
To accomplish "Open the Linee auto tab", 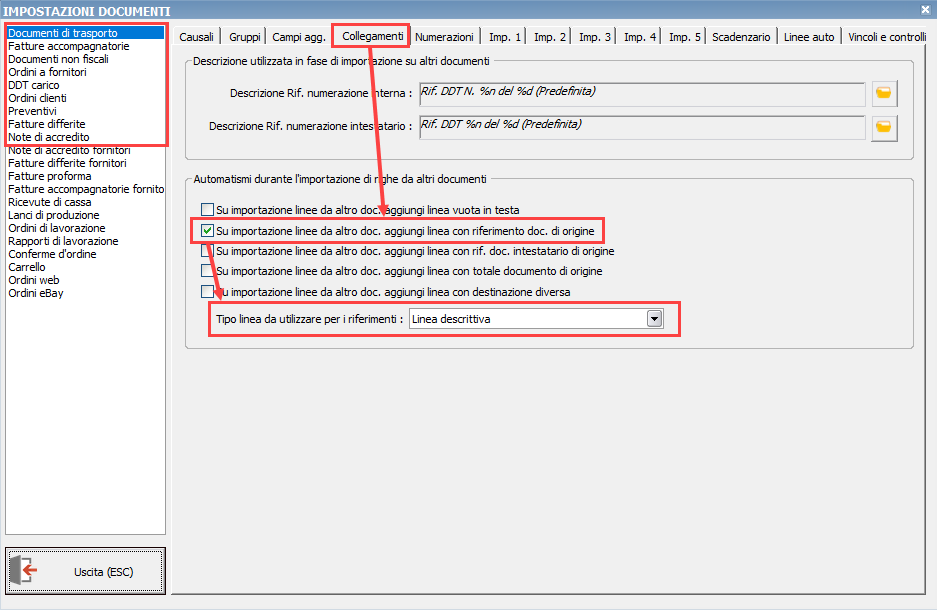I will pos(809,37).
